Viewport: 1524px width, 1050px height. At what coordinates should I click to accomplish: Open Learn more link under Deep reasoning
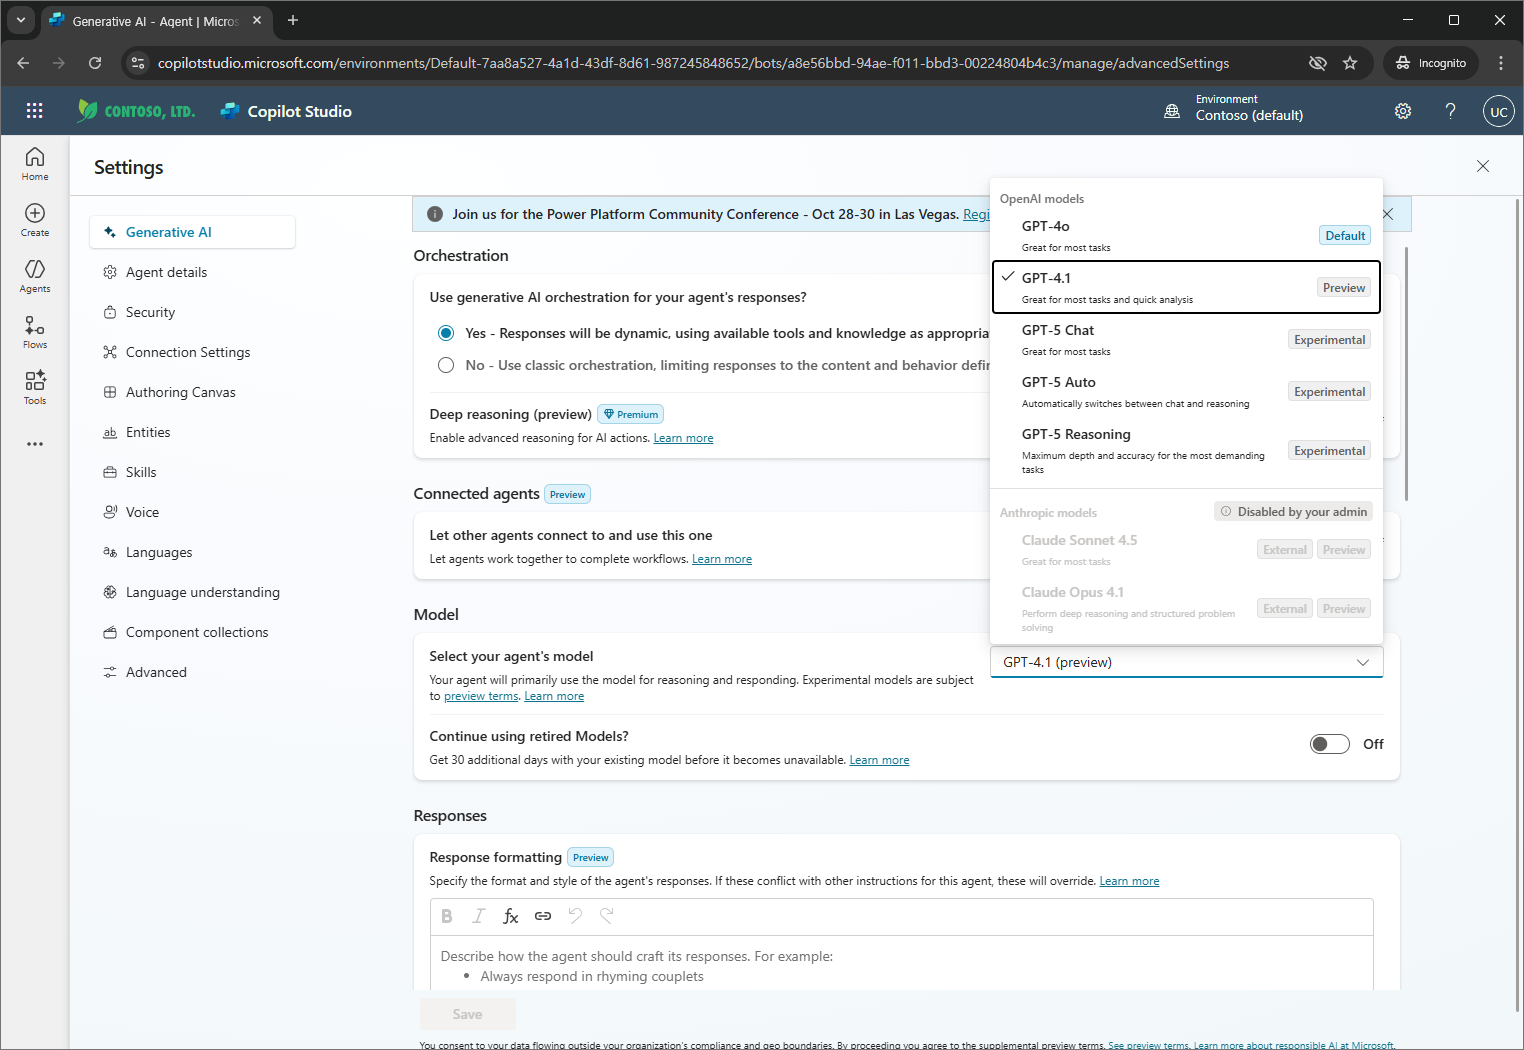pyautogui.click(x=683, y=438)
